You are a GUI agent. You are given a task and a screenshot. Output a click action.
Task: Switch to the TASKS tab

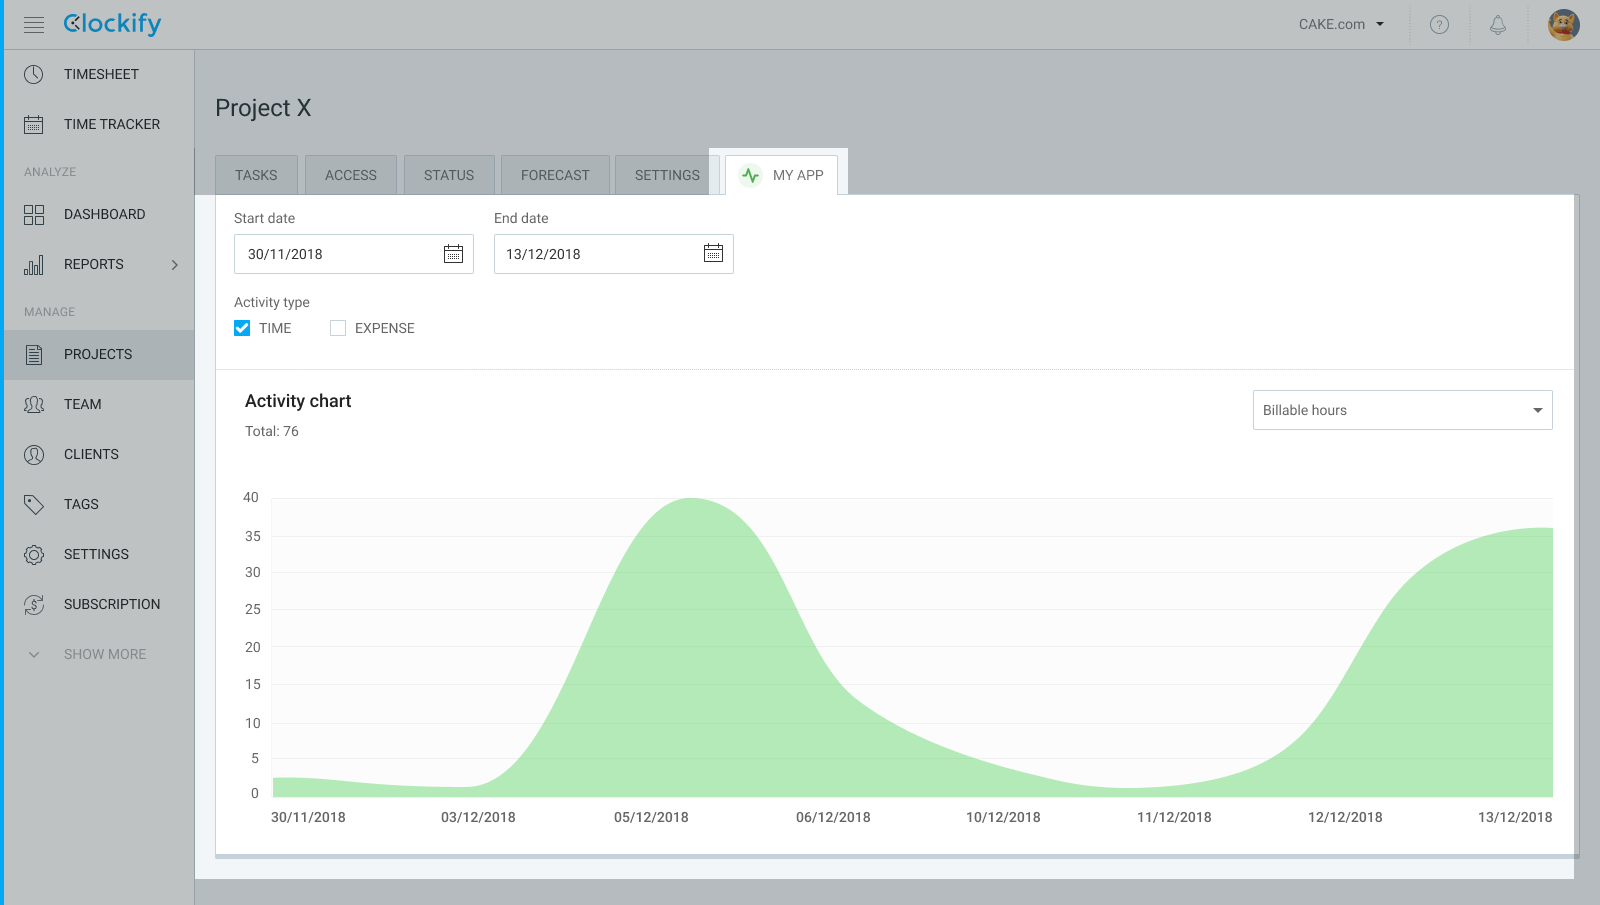point(256,175)
